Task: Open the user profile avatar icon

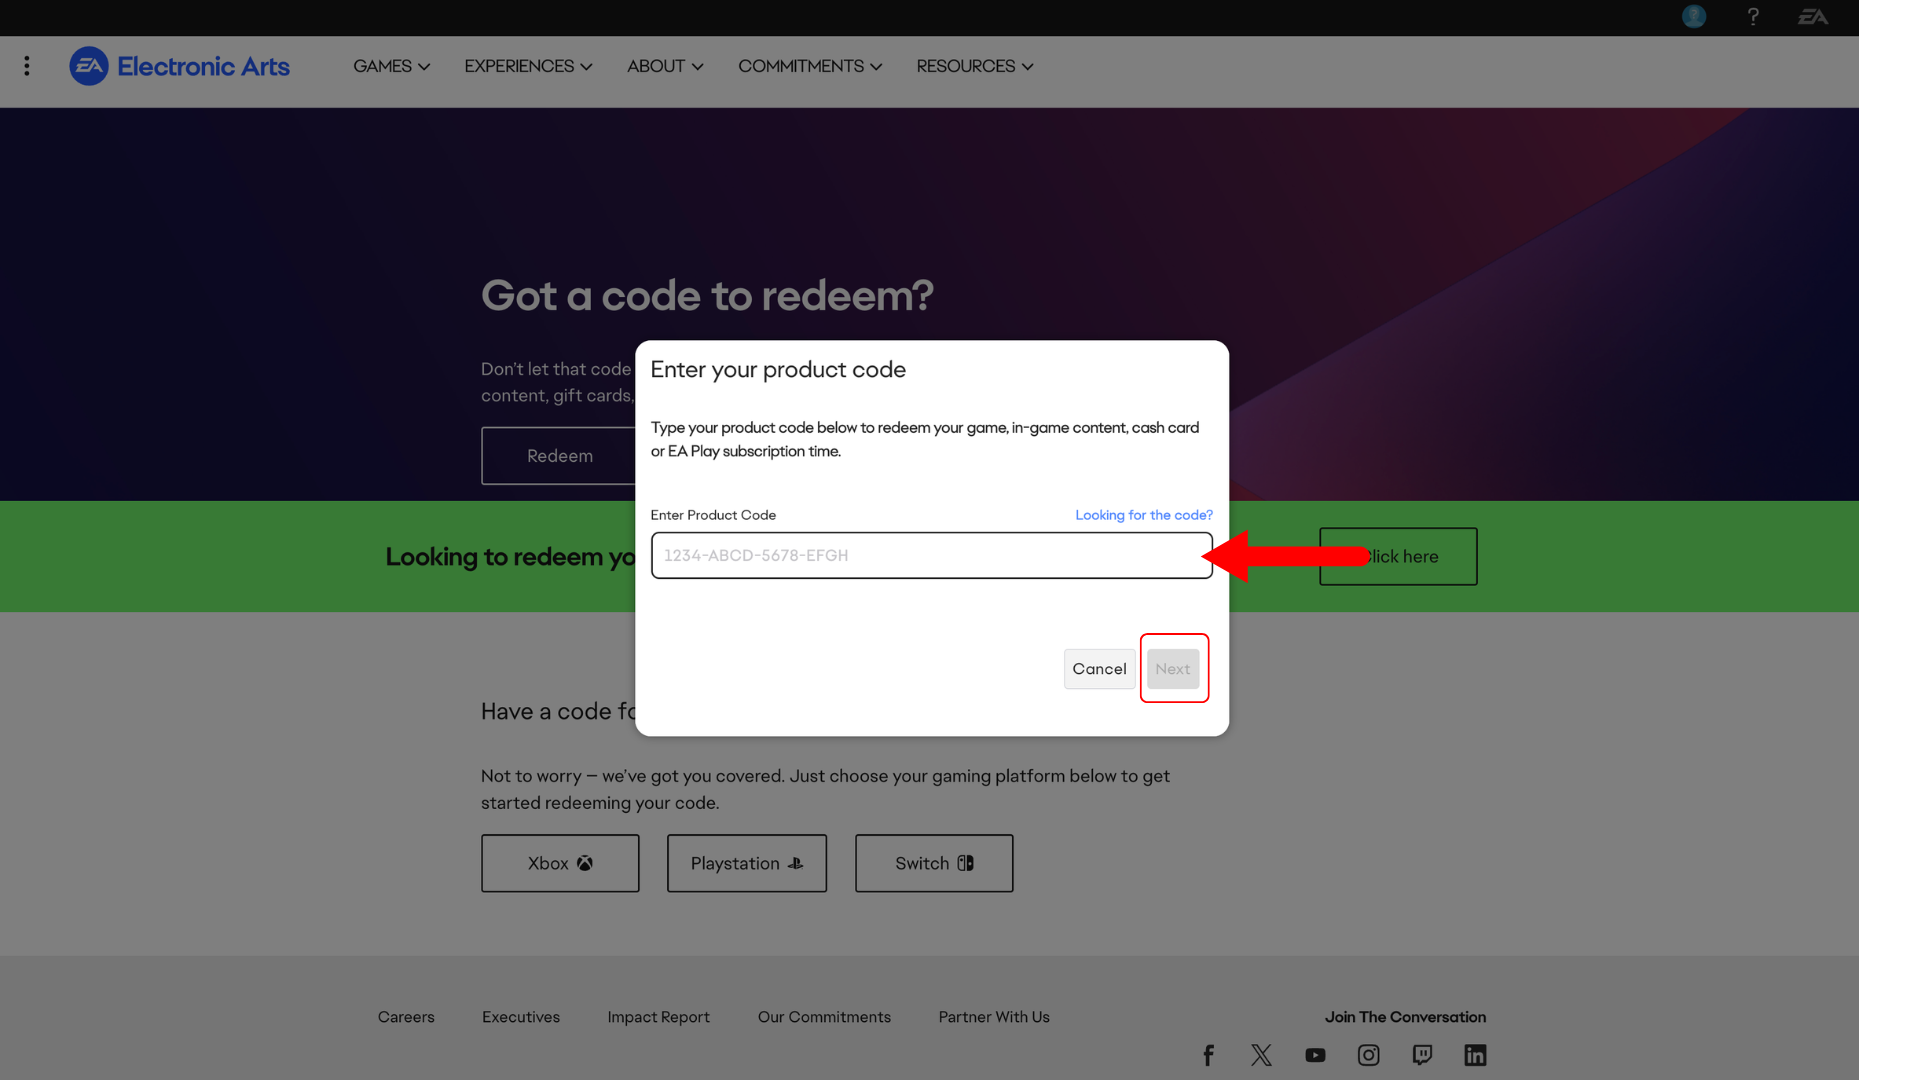Action: click(1693, 17)
